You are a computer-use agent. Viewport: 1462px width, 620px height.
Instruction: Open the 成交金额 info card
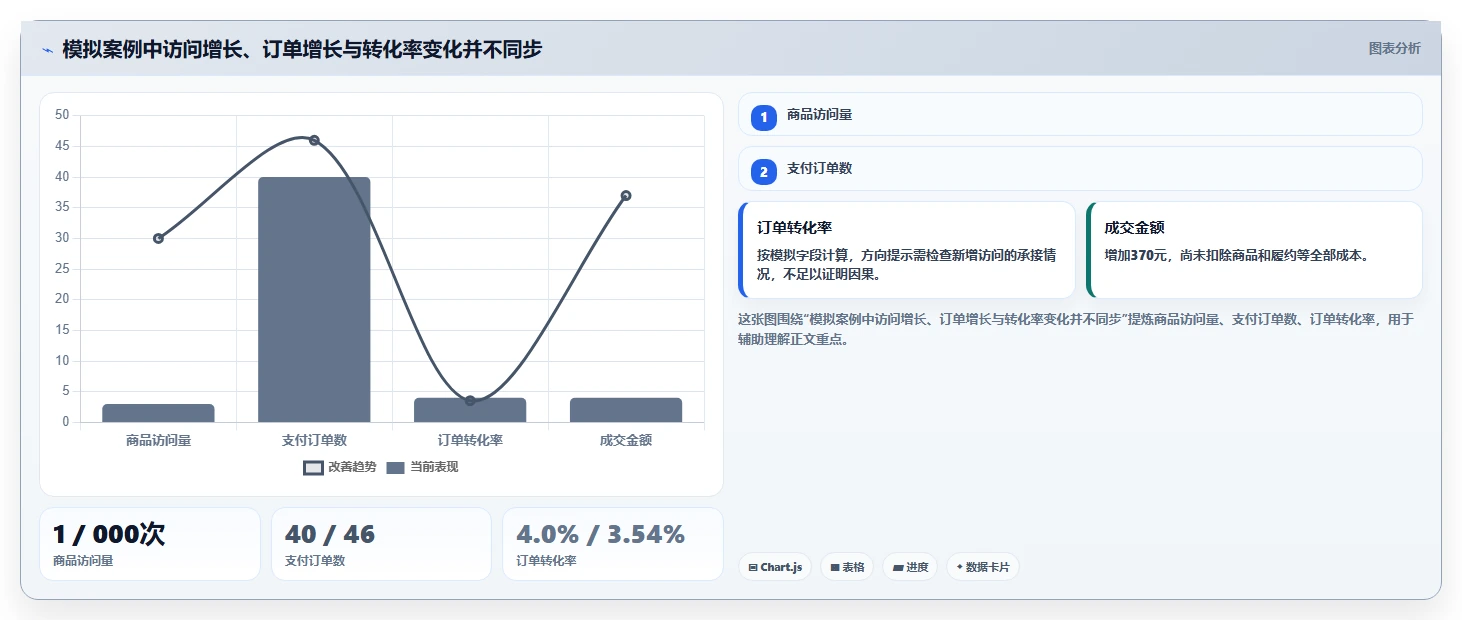[1254, 250]
